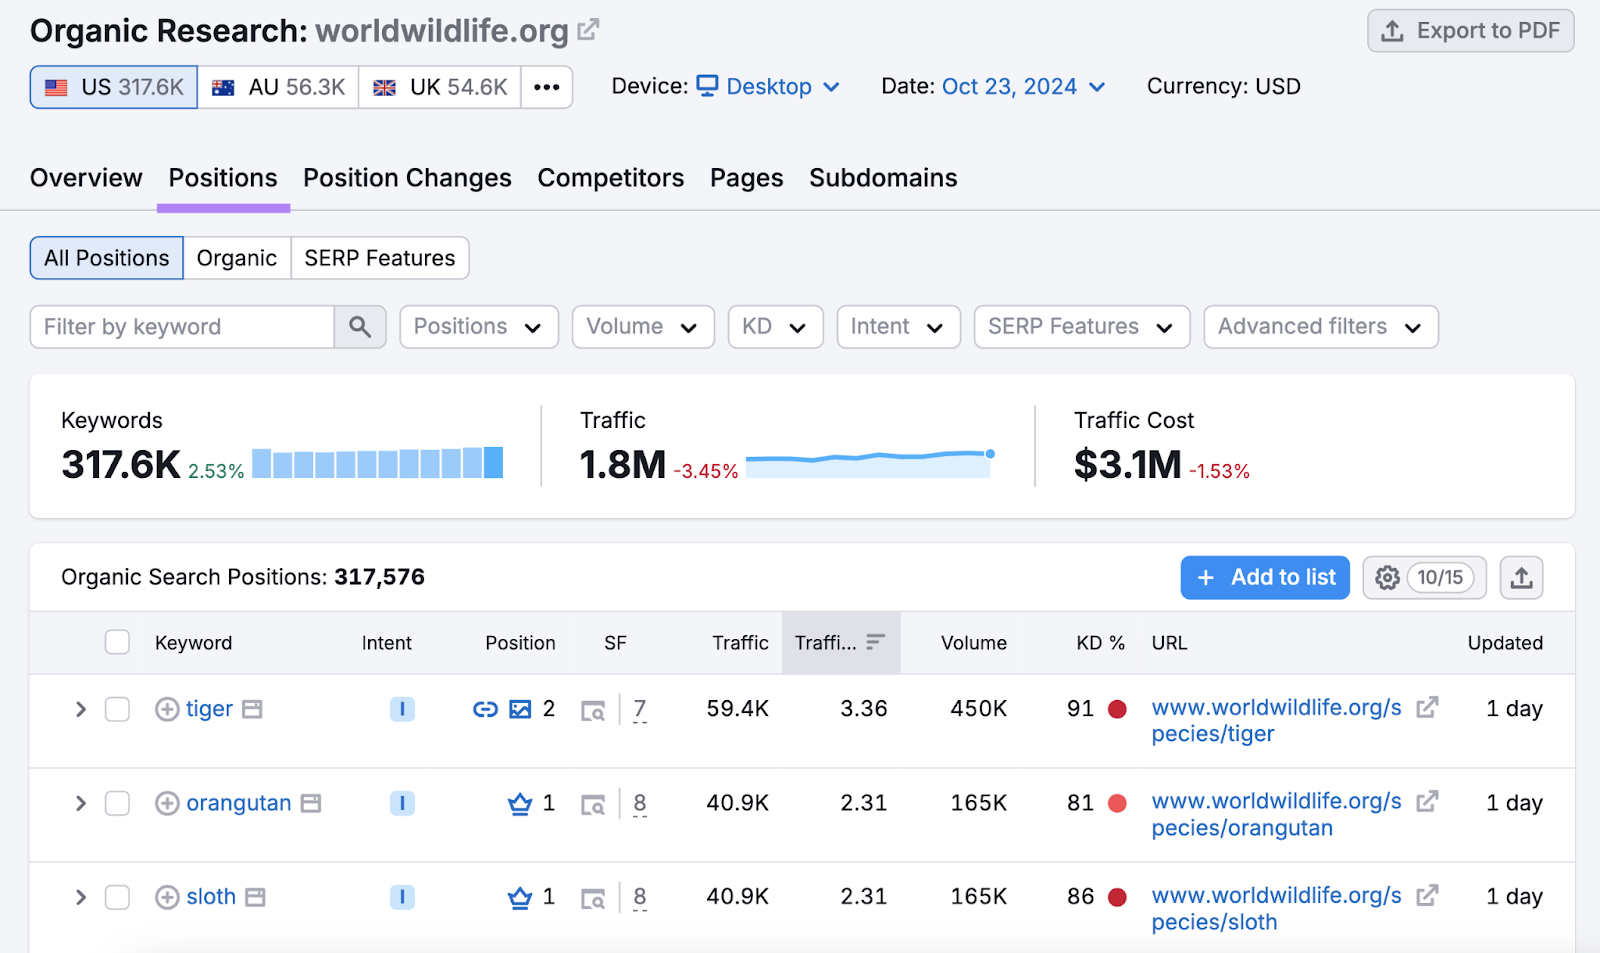
Task: Expand the tiger keyword row
Action: (x=81, y=709)
